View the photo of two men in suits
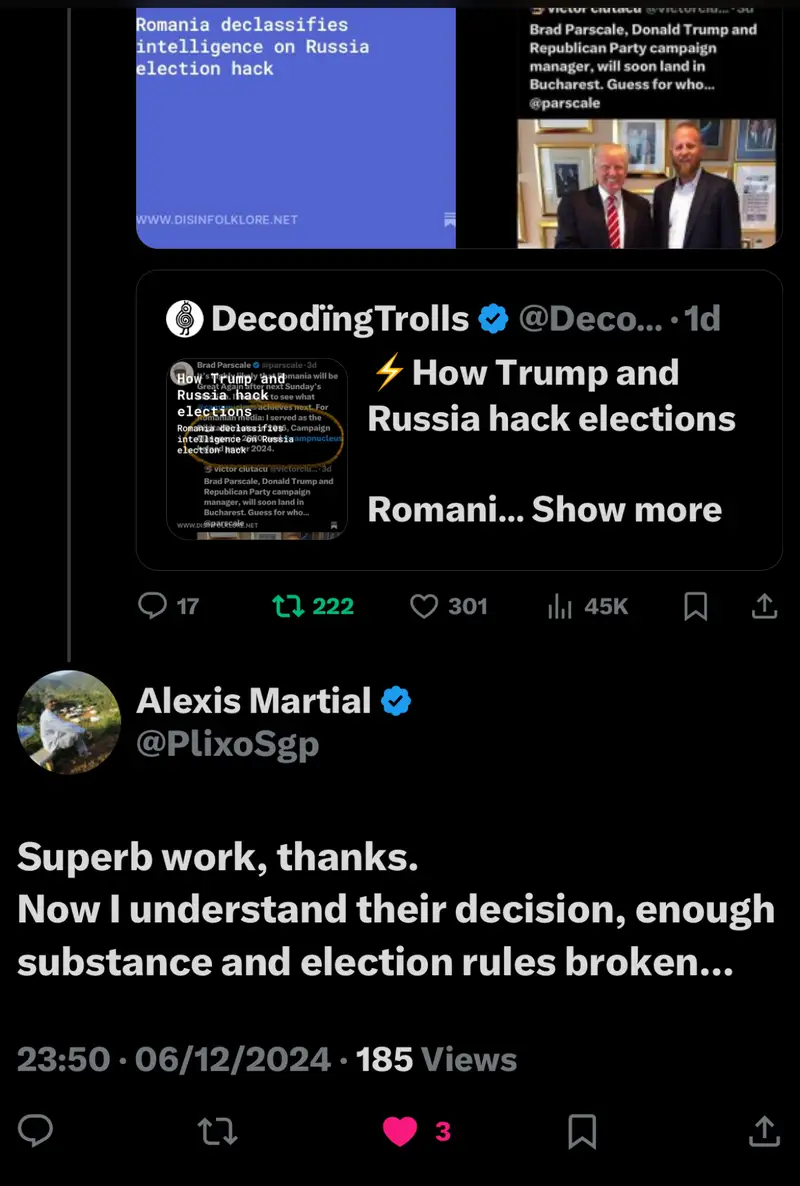This screenshot has height=1186, width=800. (648, 183)
